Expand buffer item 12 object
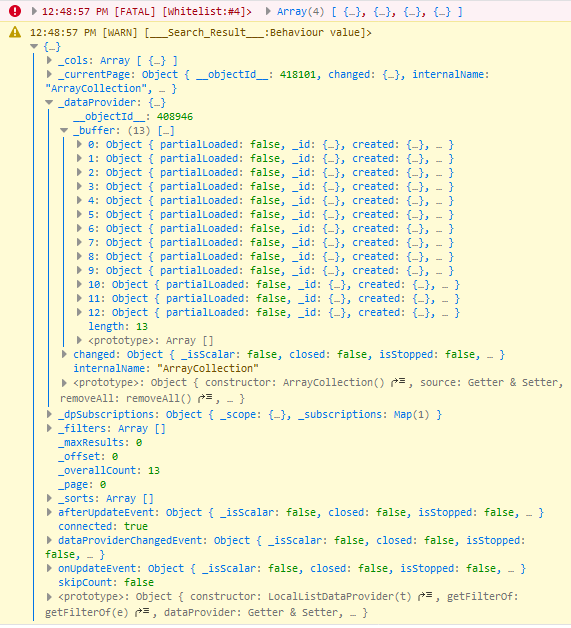This screenshot has height=628, width=571. [x=79, y=312]
